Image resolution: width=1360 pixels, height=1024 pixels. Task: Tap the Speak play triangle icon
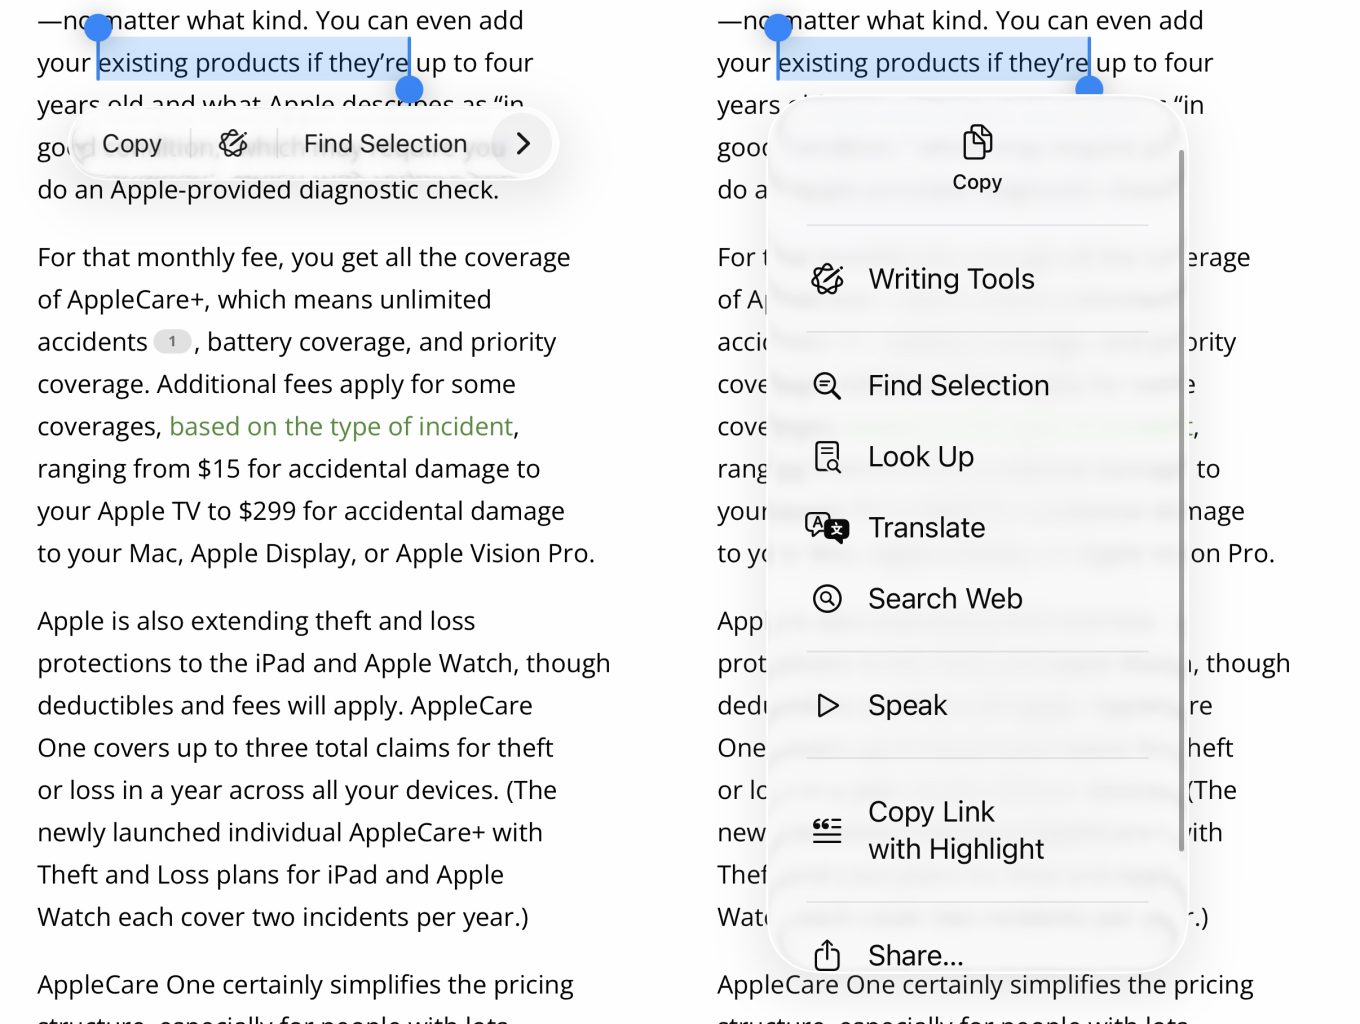[827, 705]
